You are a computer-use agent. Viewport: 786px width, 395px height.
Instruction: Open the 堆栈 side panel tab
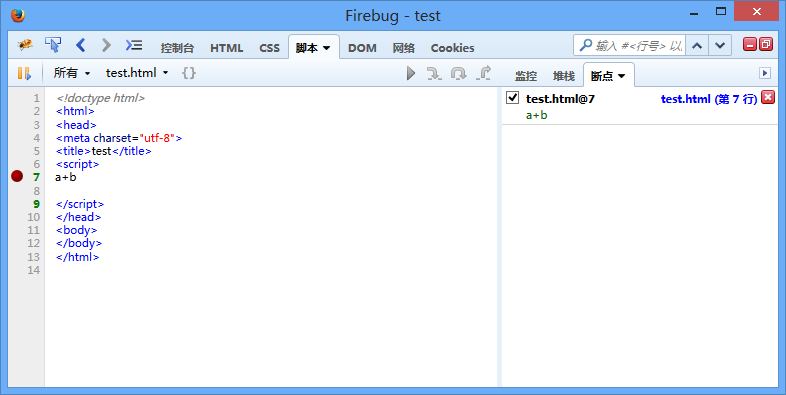pos(563,76)
